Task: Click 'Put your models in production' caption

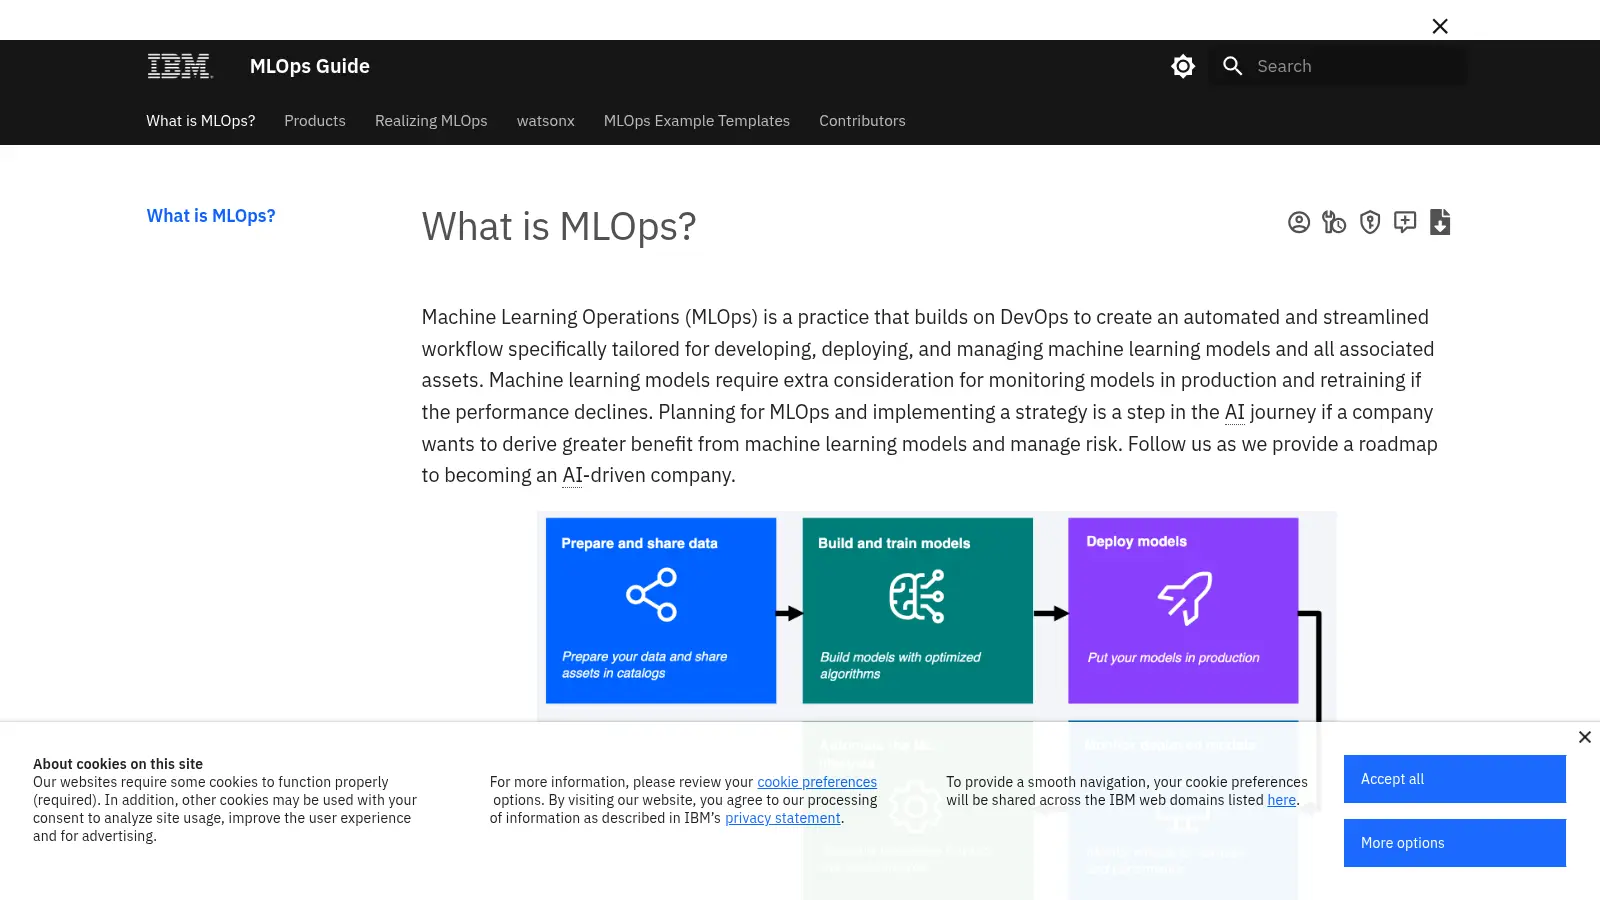Action: (1174, 658)
